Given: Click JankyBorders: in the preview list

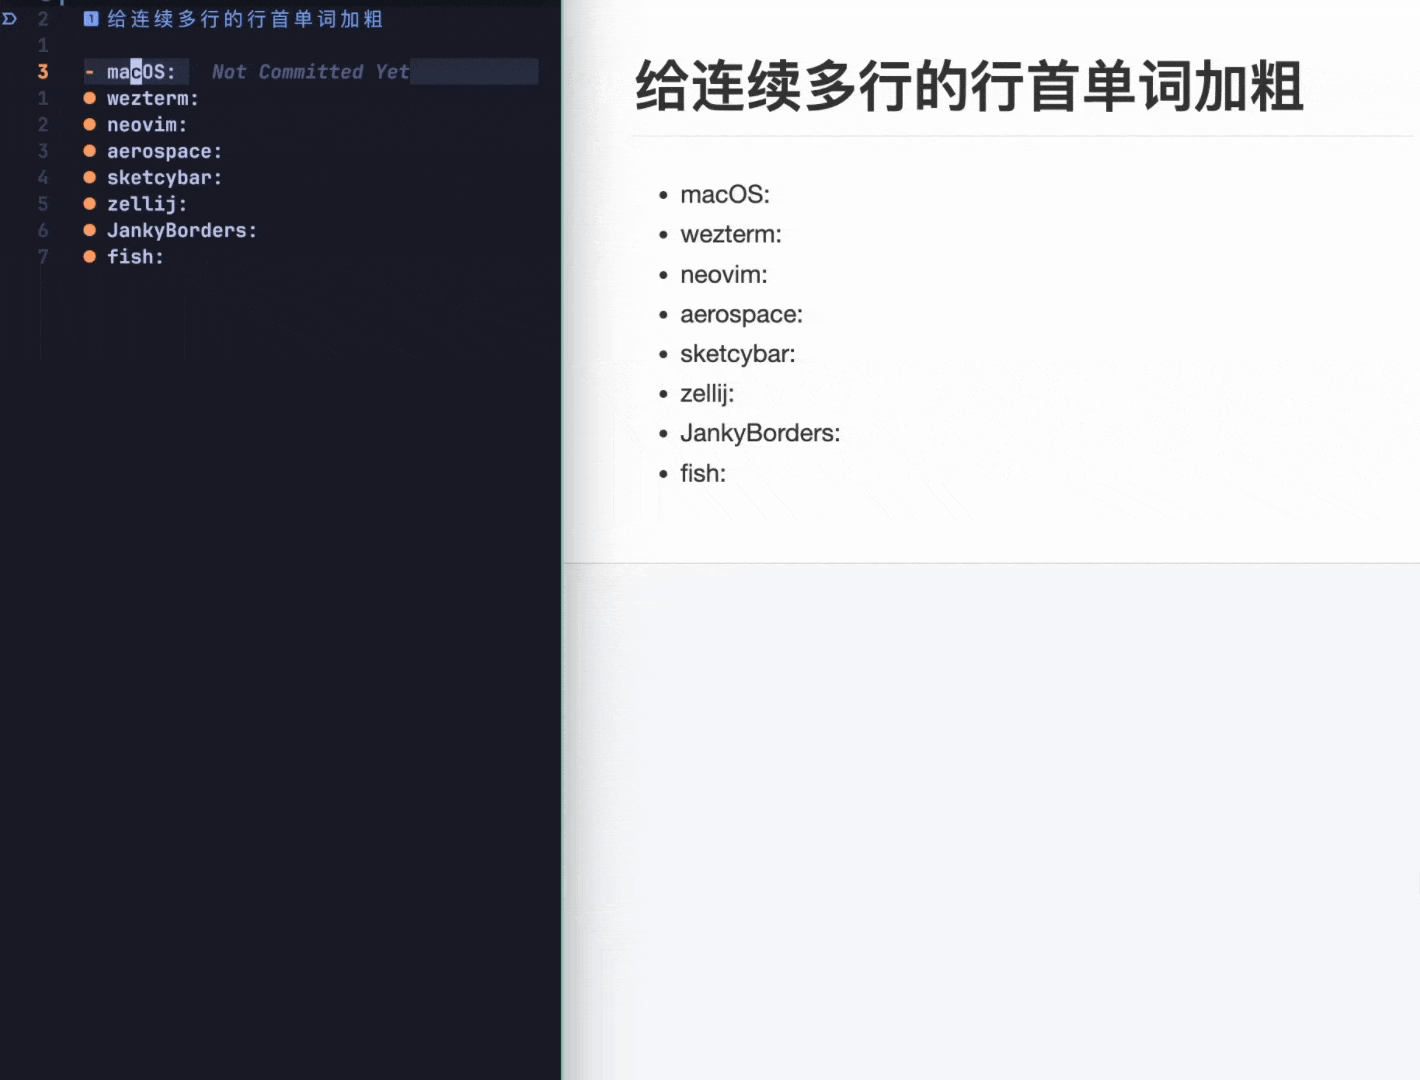Looking at the screenshot, I should pos(760,433).
